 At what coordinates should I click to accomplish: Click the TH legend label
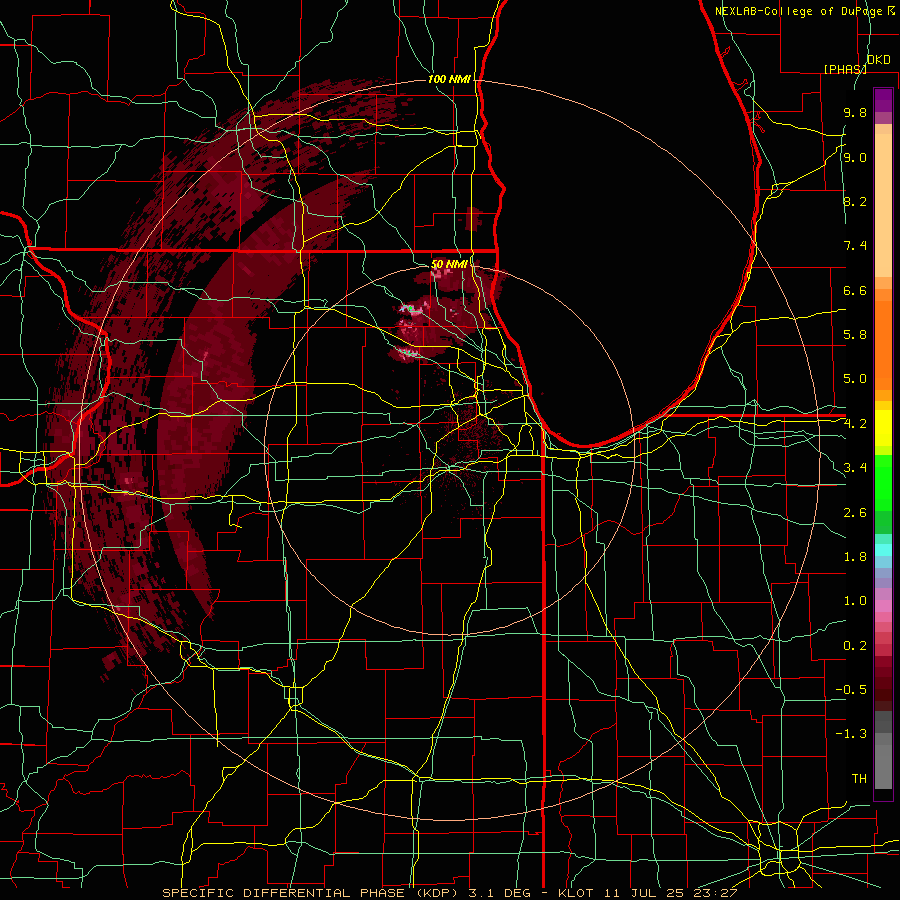click(x=859, y=779)
